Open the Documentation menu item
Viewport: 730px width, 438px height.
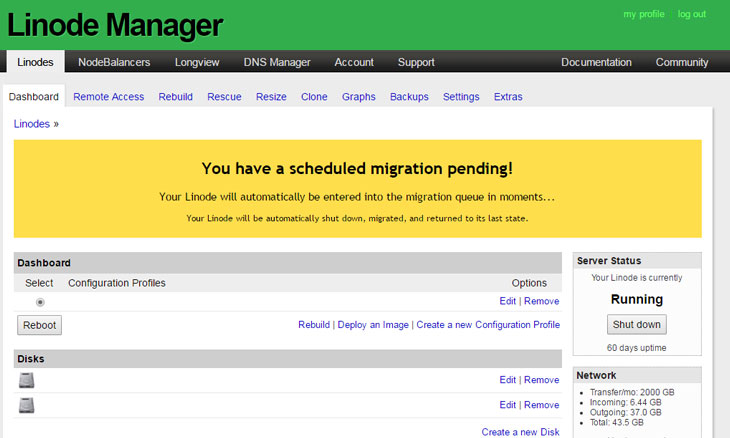596,62
